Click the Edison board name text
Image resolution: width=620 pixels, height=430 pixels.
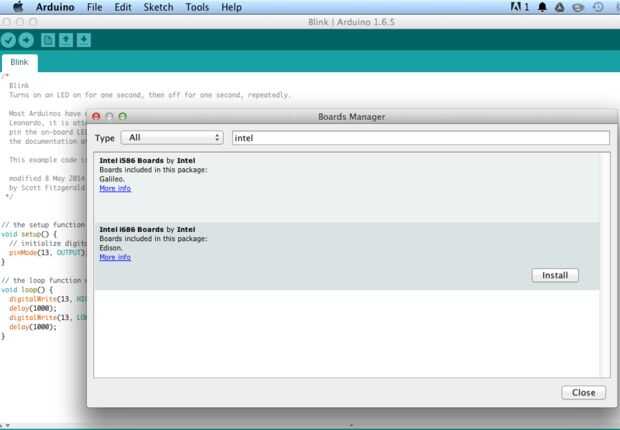111,248
